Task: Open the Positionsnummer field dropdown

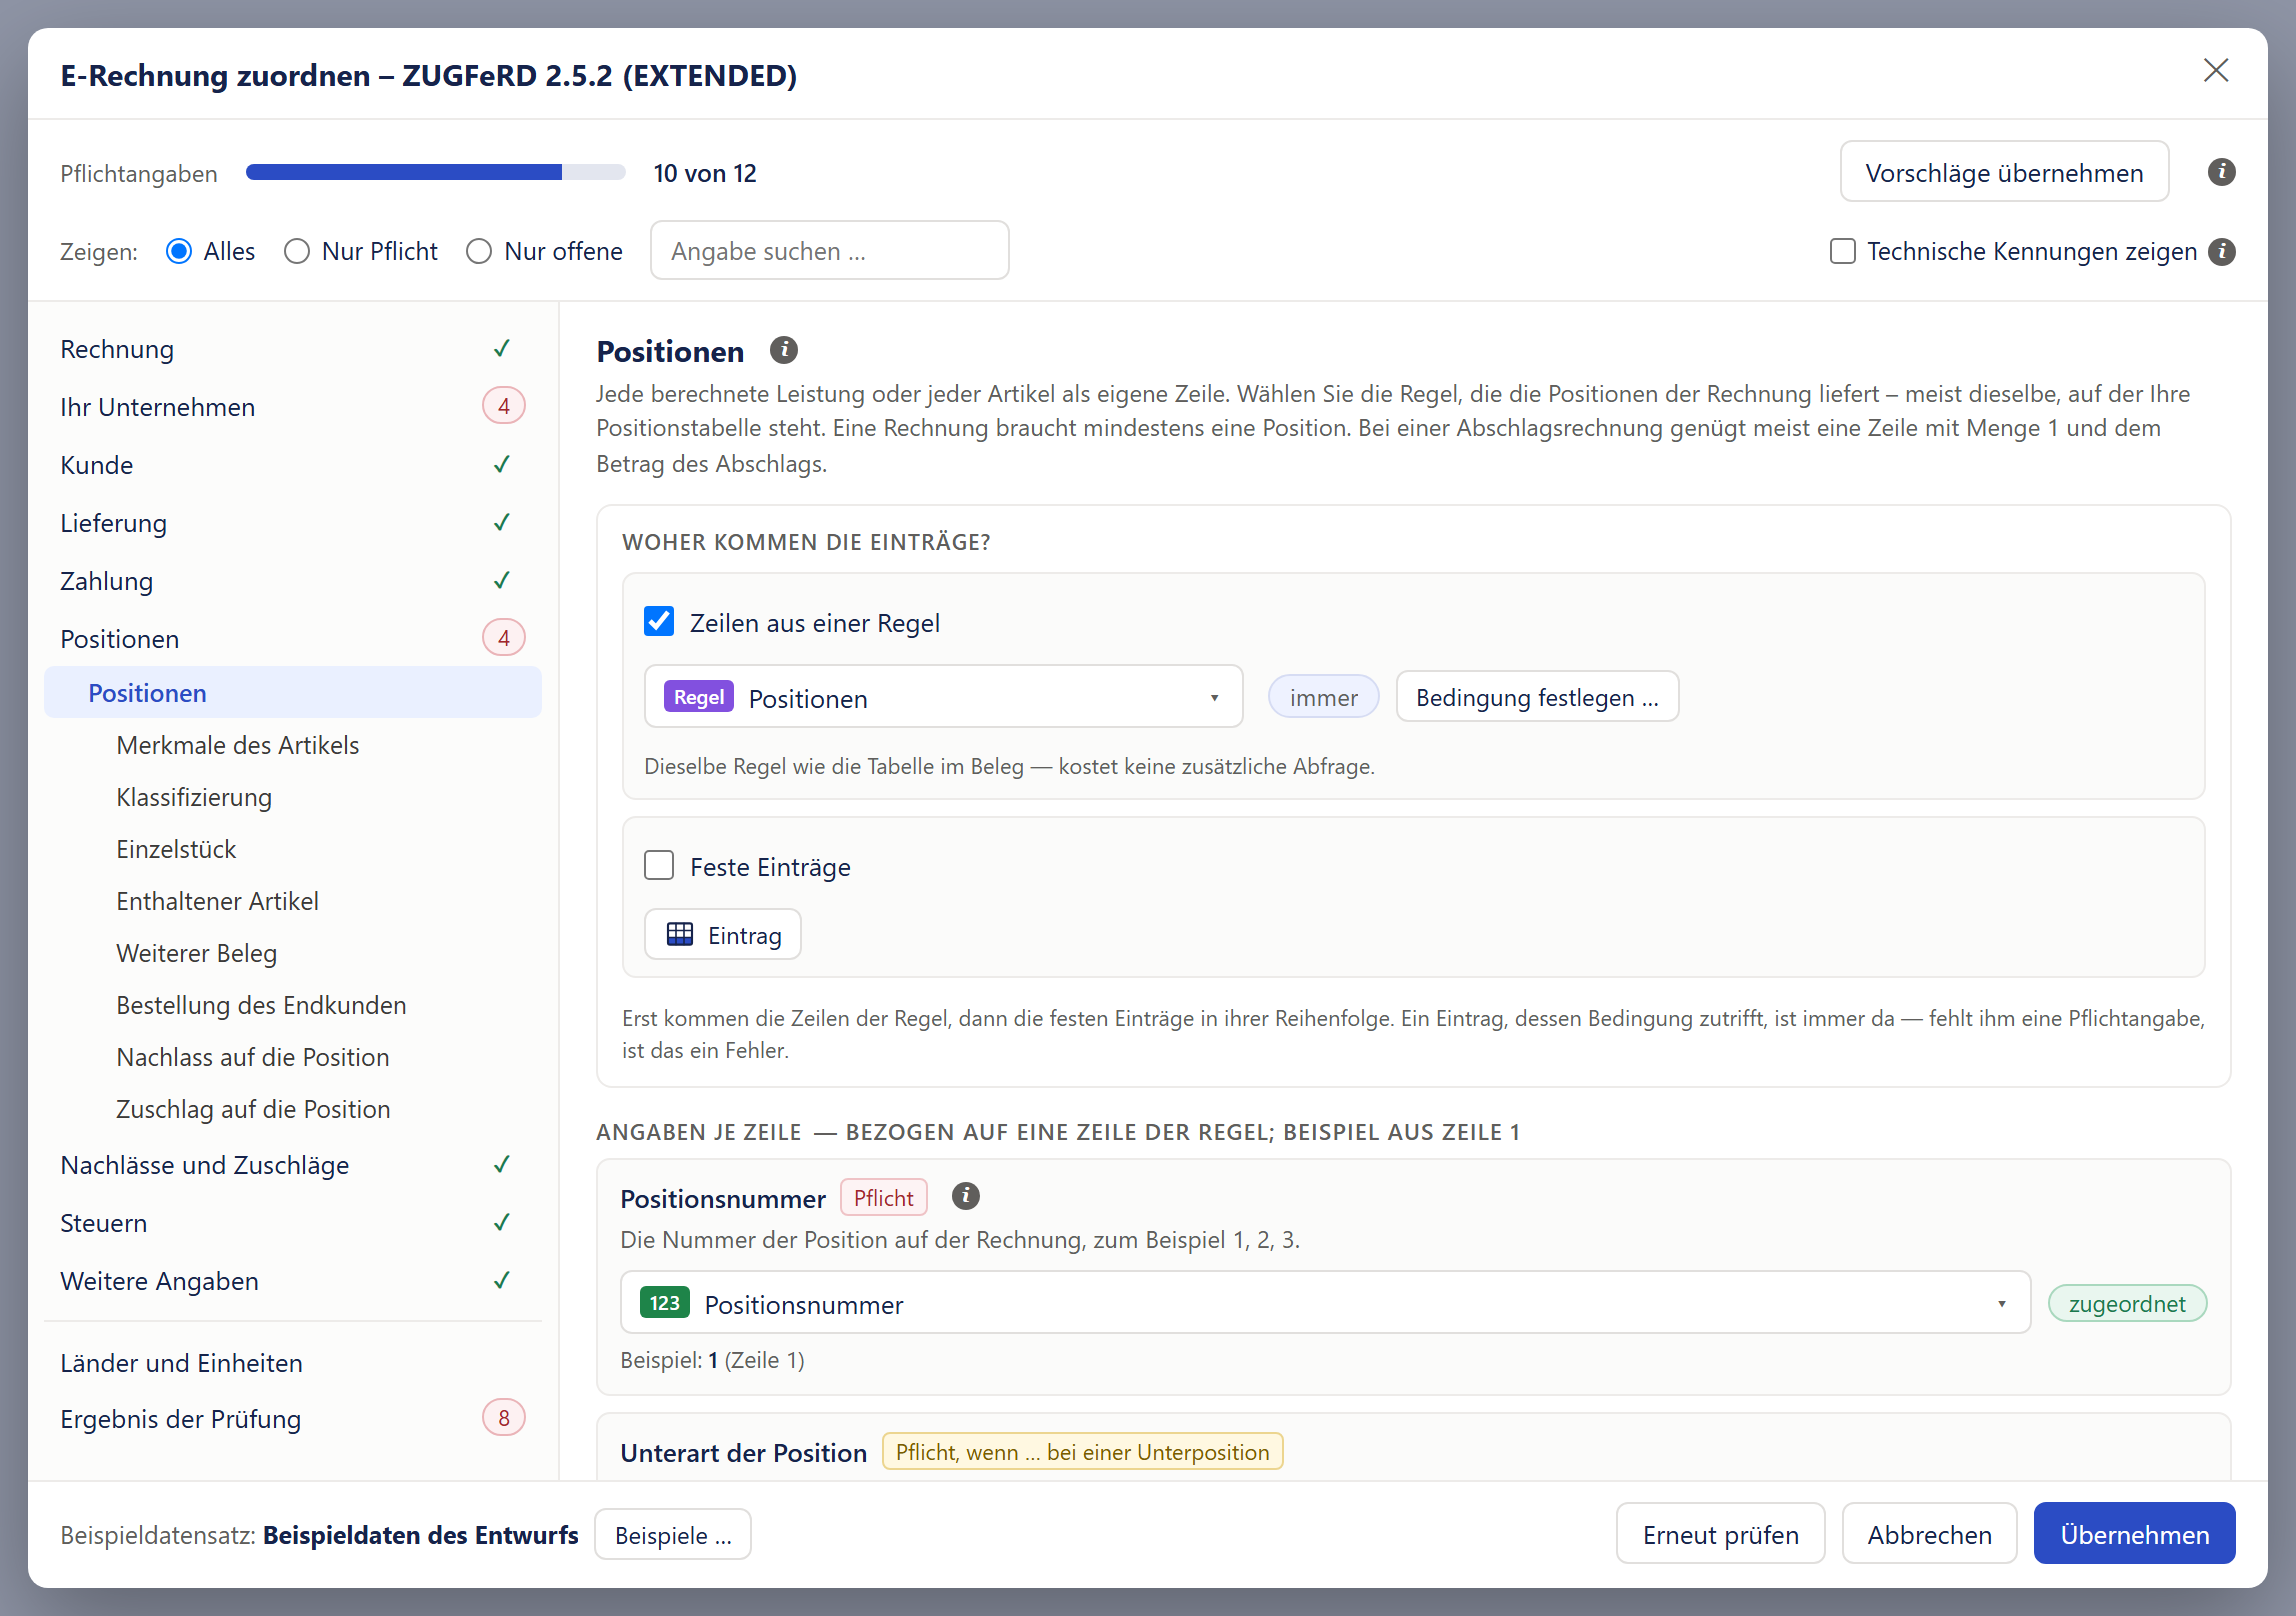Action: (1325, 1303)
